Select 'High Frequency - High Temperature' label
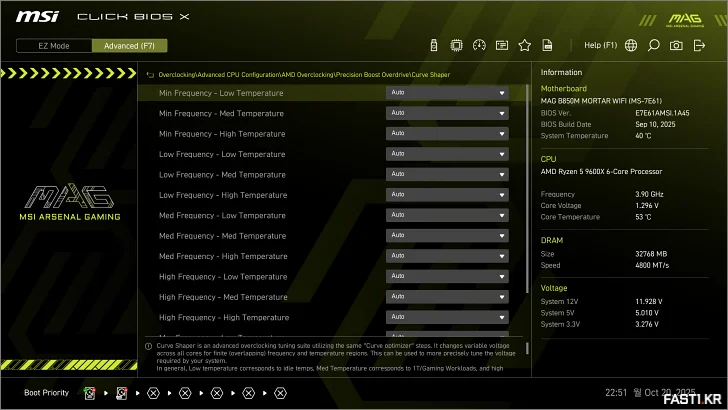This screenshot has height=410, width=728. pyautogui.click(x=224, y=318)
